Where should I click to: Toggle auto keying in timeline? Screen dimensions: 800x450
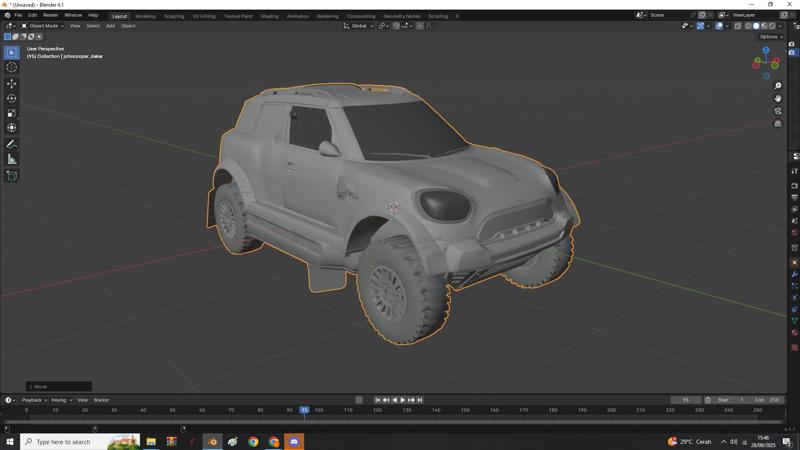pos(359,400)
